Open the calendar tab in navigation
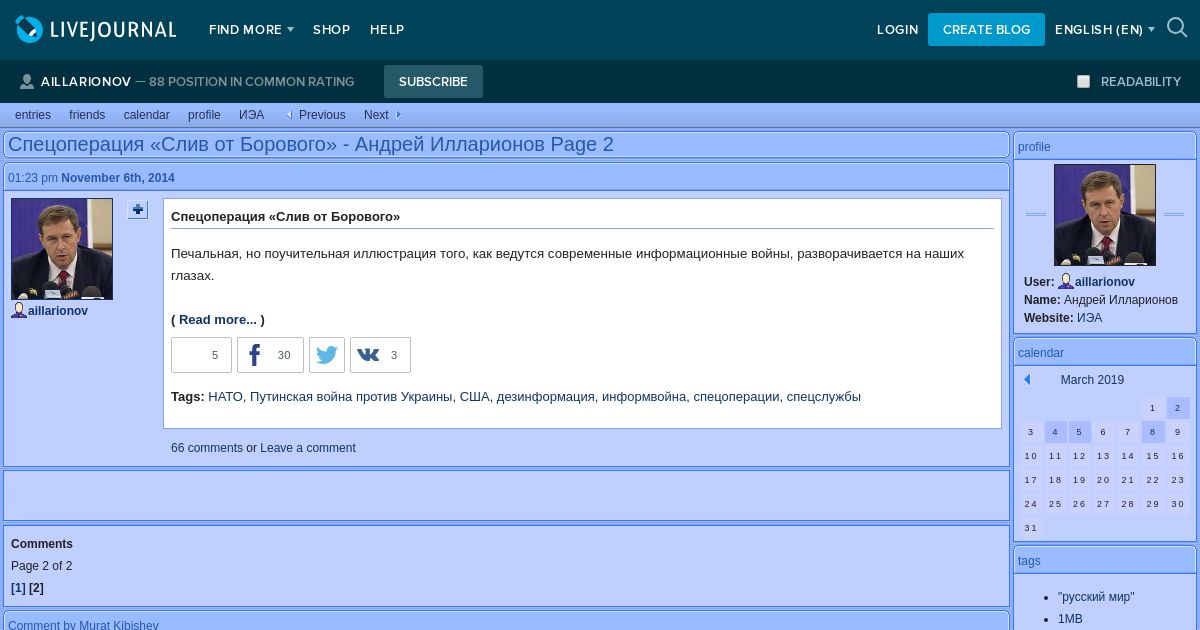The width and height of the screenshot is (1200, 630). point(147,115)
